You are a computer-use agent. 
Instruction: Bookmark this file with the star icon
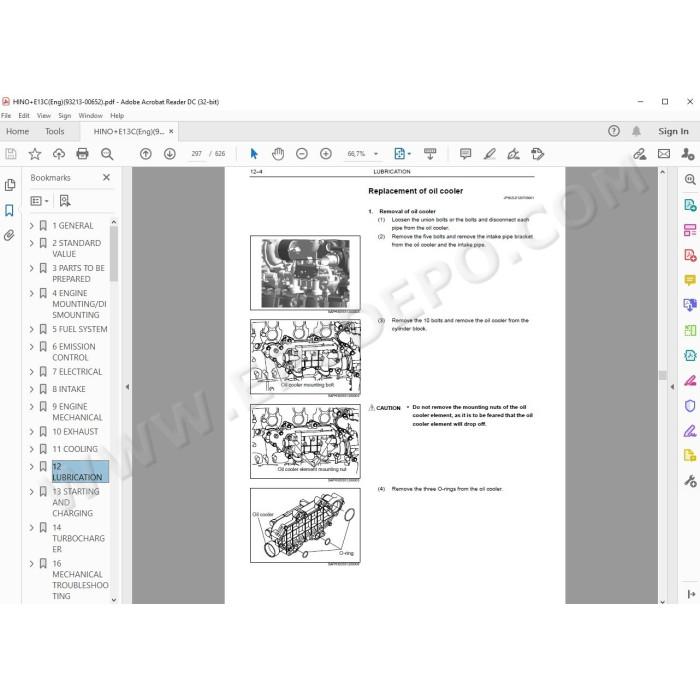[35, 154]
